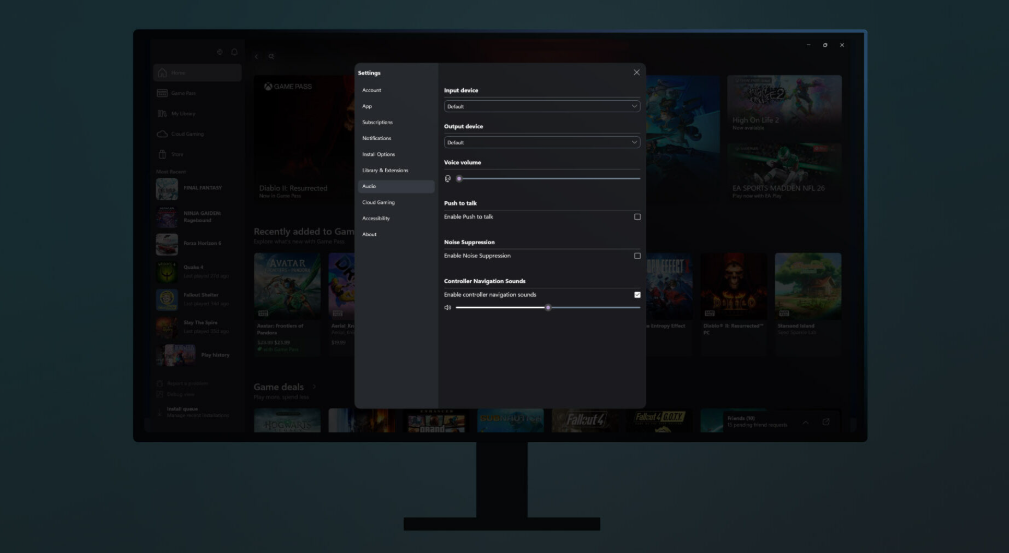
Task: Click the speaker icon under controller navigation sounds
Action: pyautogui.click(x=448, y=307)
